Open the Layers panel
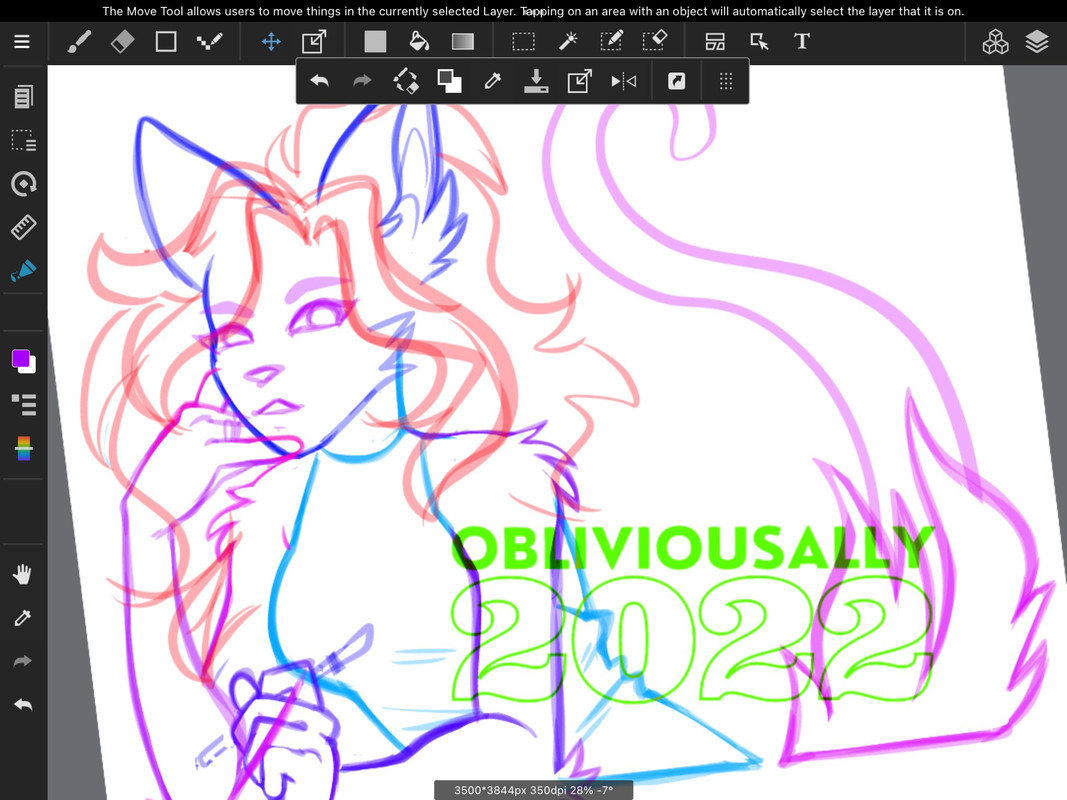 (1037, 41)
